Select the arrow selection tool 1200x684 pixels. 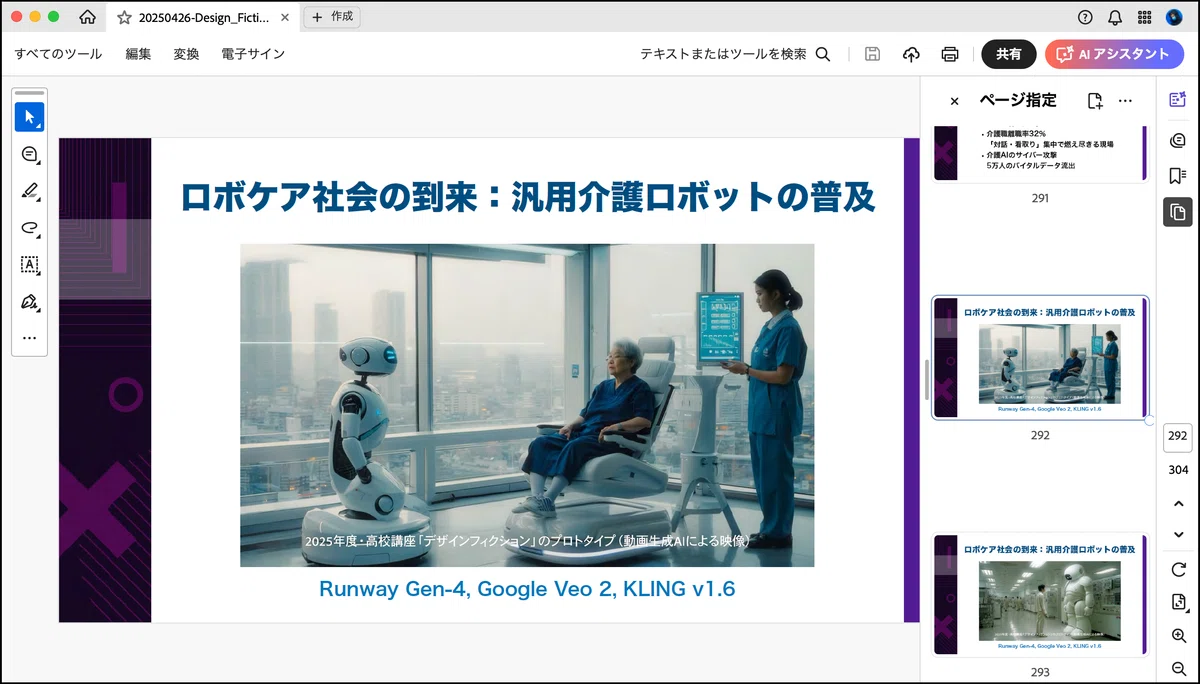29,117
